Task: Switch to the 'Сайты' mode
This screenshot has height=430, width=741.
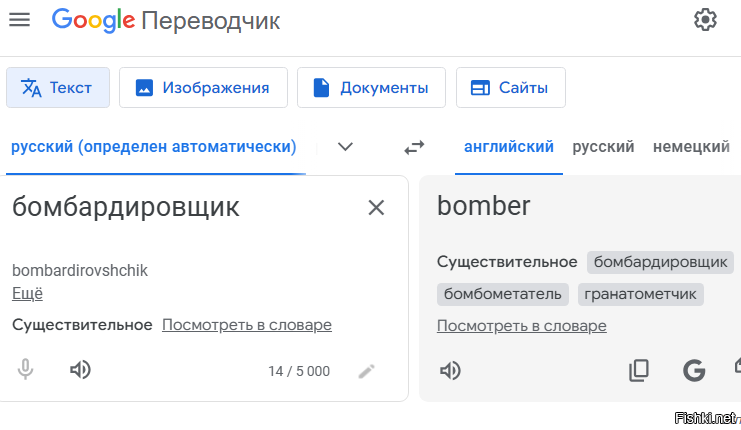Action: [510, 88]
